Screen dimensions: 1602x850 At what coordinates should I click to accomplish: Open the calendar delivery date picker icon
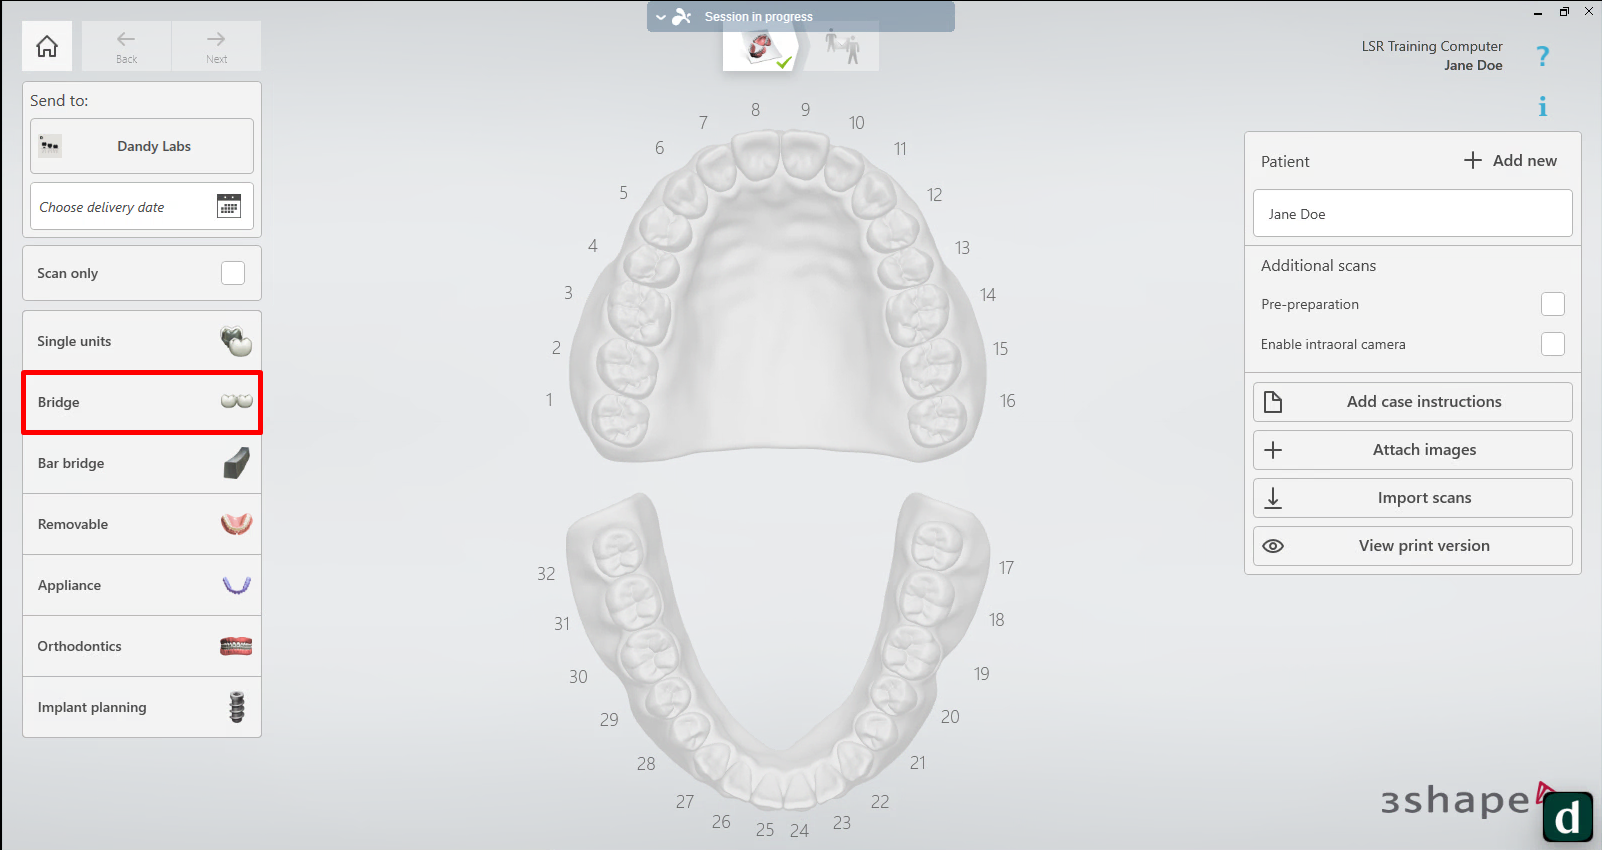click(229, 206)
